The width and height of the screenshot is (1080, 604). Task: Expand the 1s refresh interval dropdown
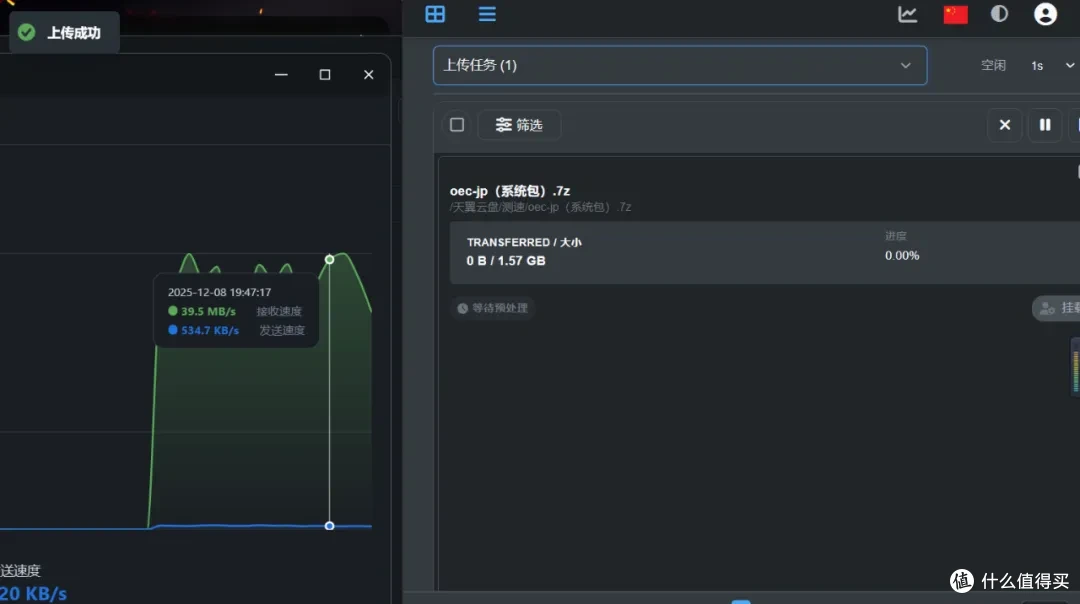1052,65
